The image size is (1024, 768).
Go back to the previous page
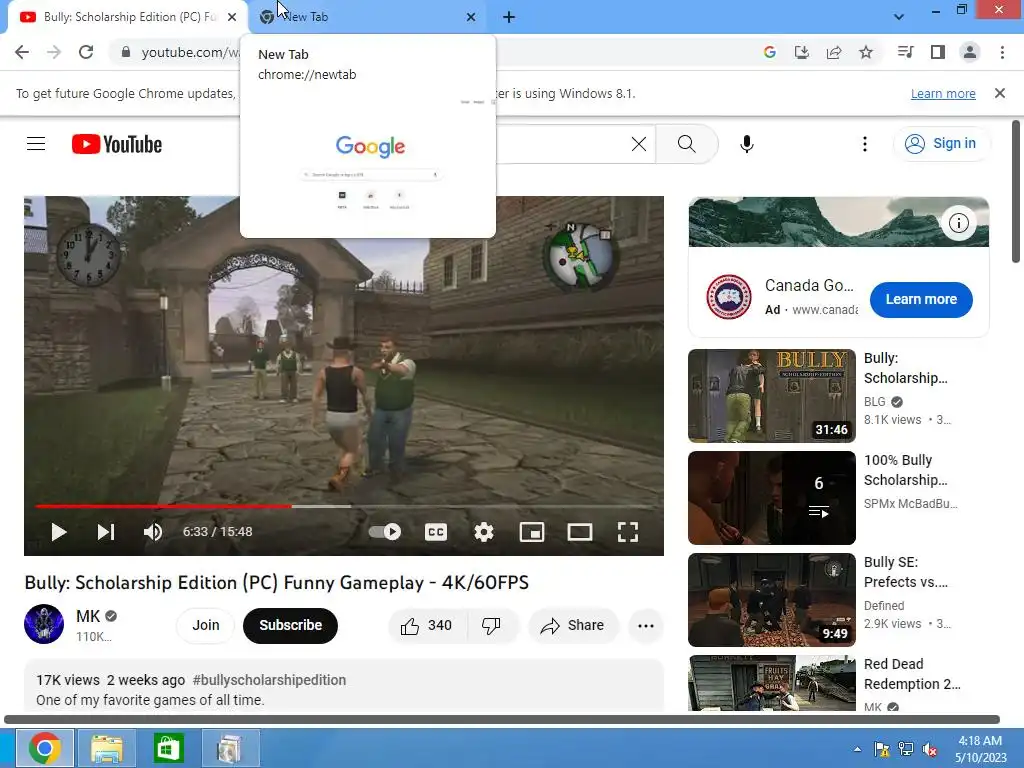pos(22,52)
